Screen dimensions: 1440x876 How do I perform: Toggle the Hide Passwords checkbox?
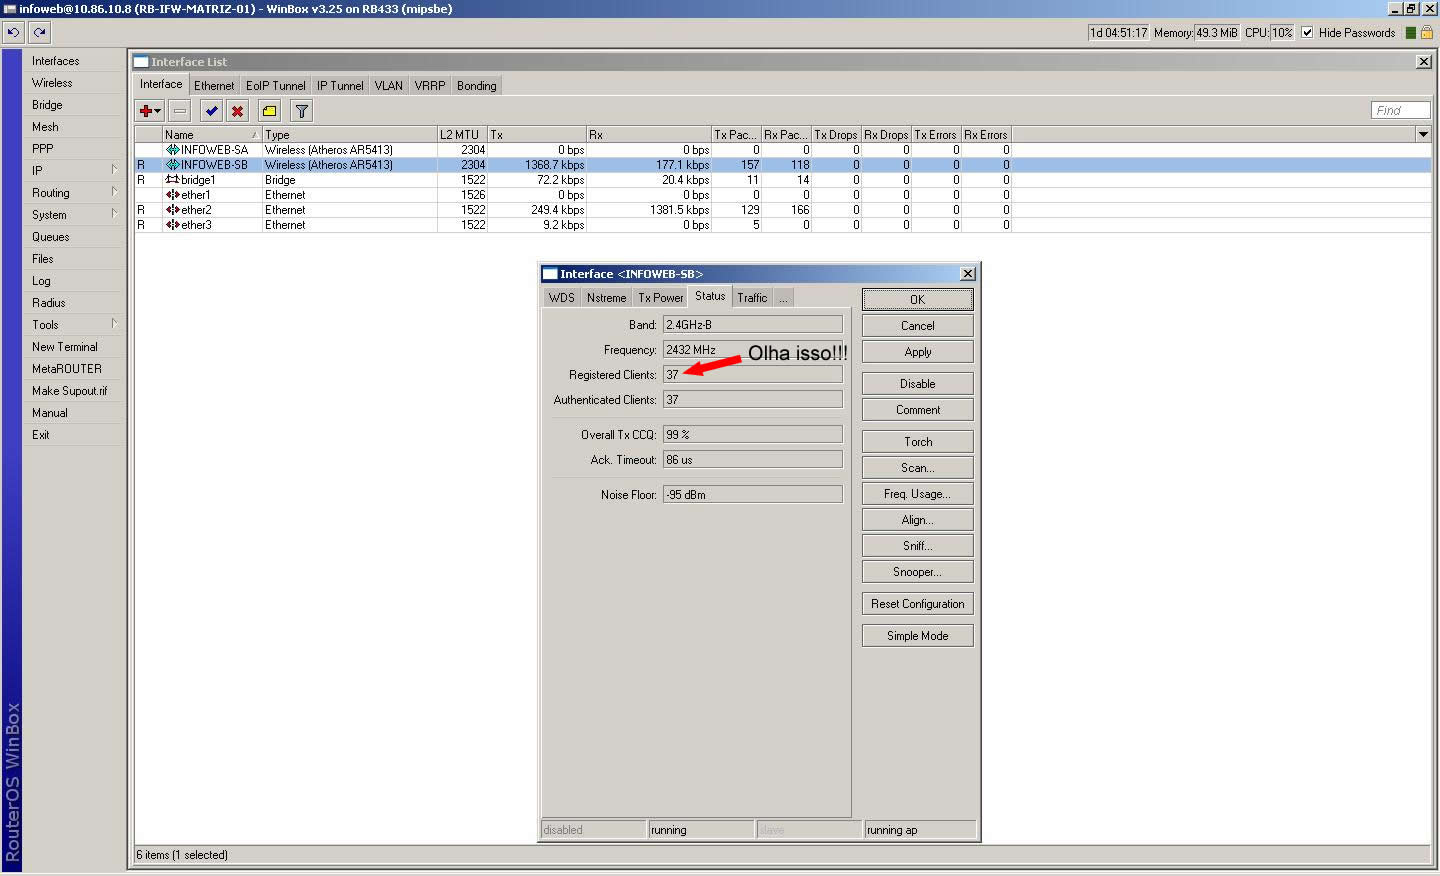1307,33
